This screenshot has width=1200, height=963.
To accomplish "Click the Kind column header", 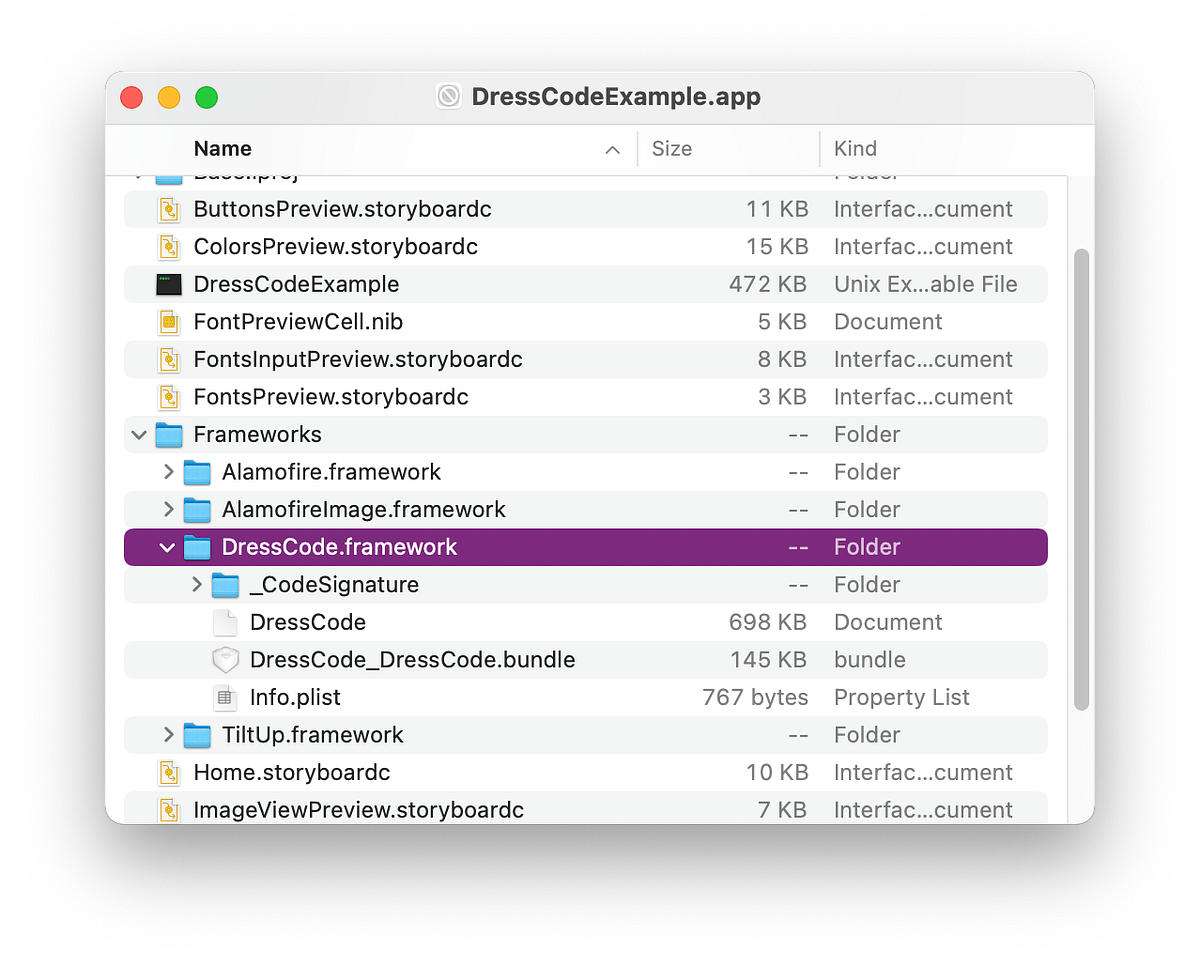I will [x=855, y=148].
